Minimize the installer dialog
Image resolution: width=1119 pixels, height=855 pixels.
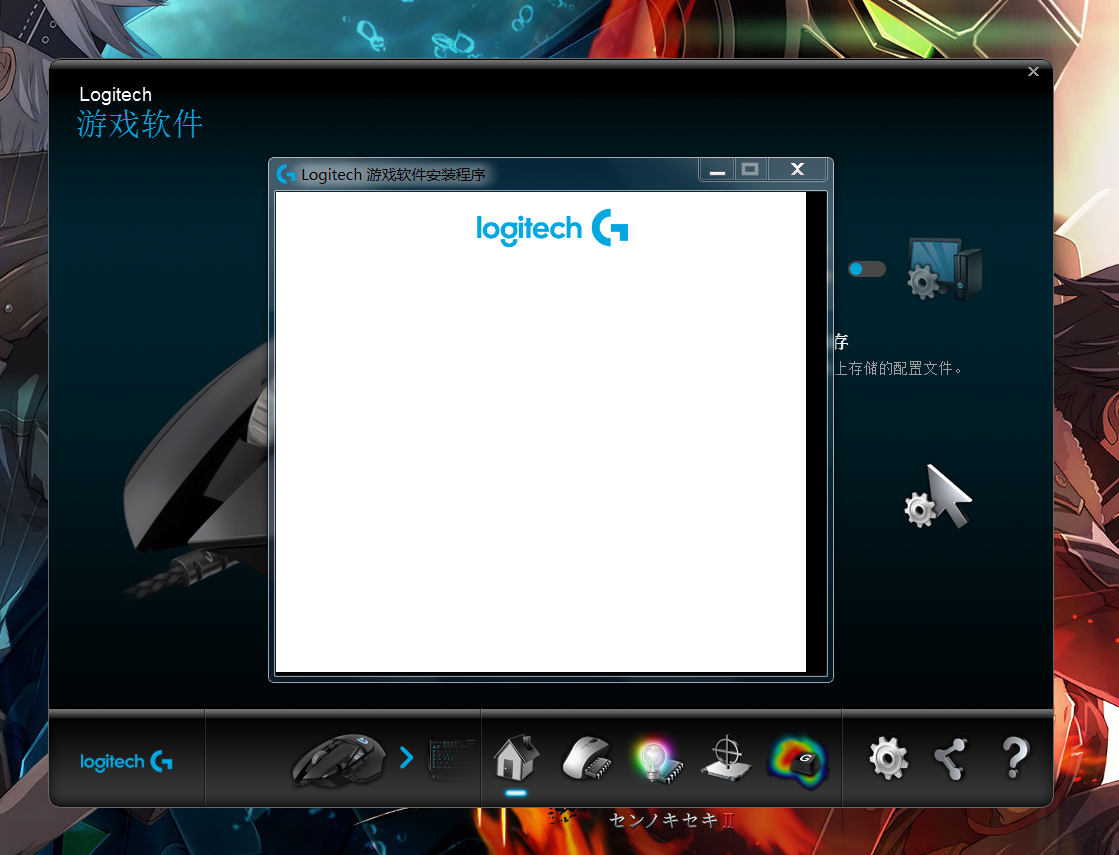[x=717, y=170]
